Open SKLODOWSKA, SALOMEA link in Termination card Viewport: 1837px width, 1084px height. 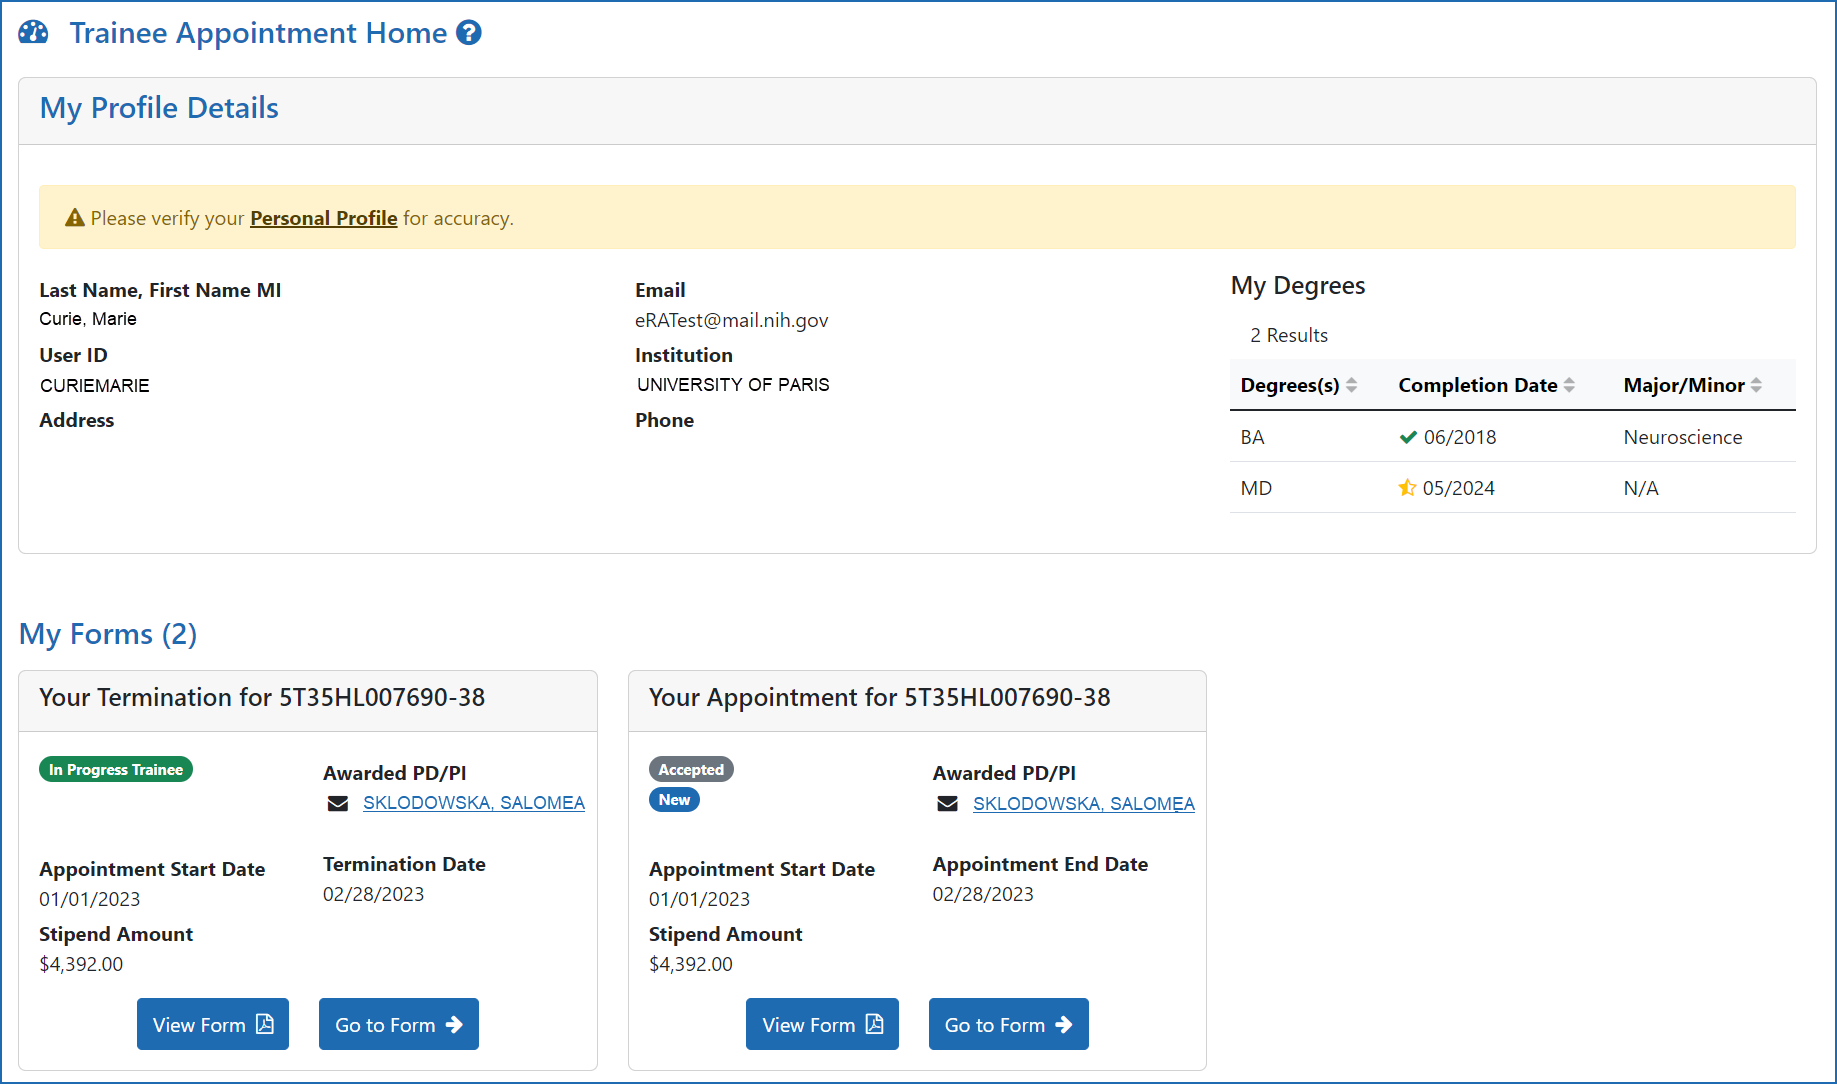[x=474, y=803]
